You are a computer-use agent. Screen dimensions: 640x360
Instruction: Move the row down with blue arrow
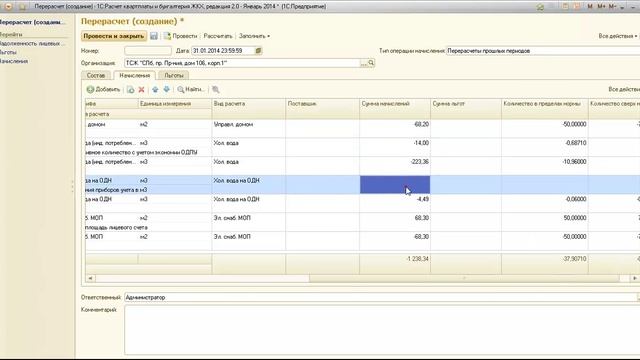click(x=167, y=89)
